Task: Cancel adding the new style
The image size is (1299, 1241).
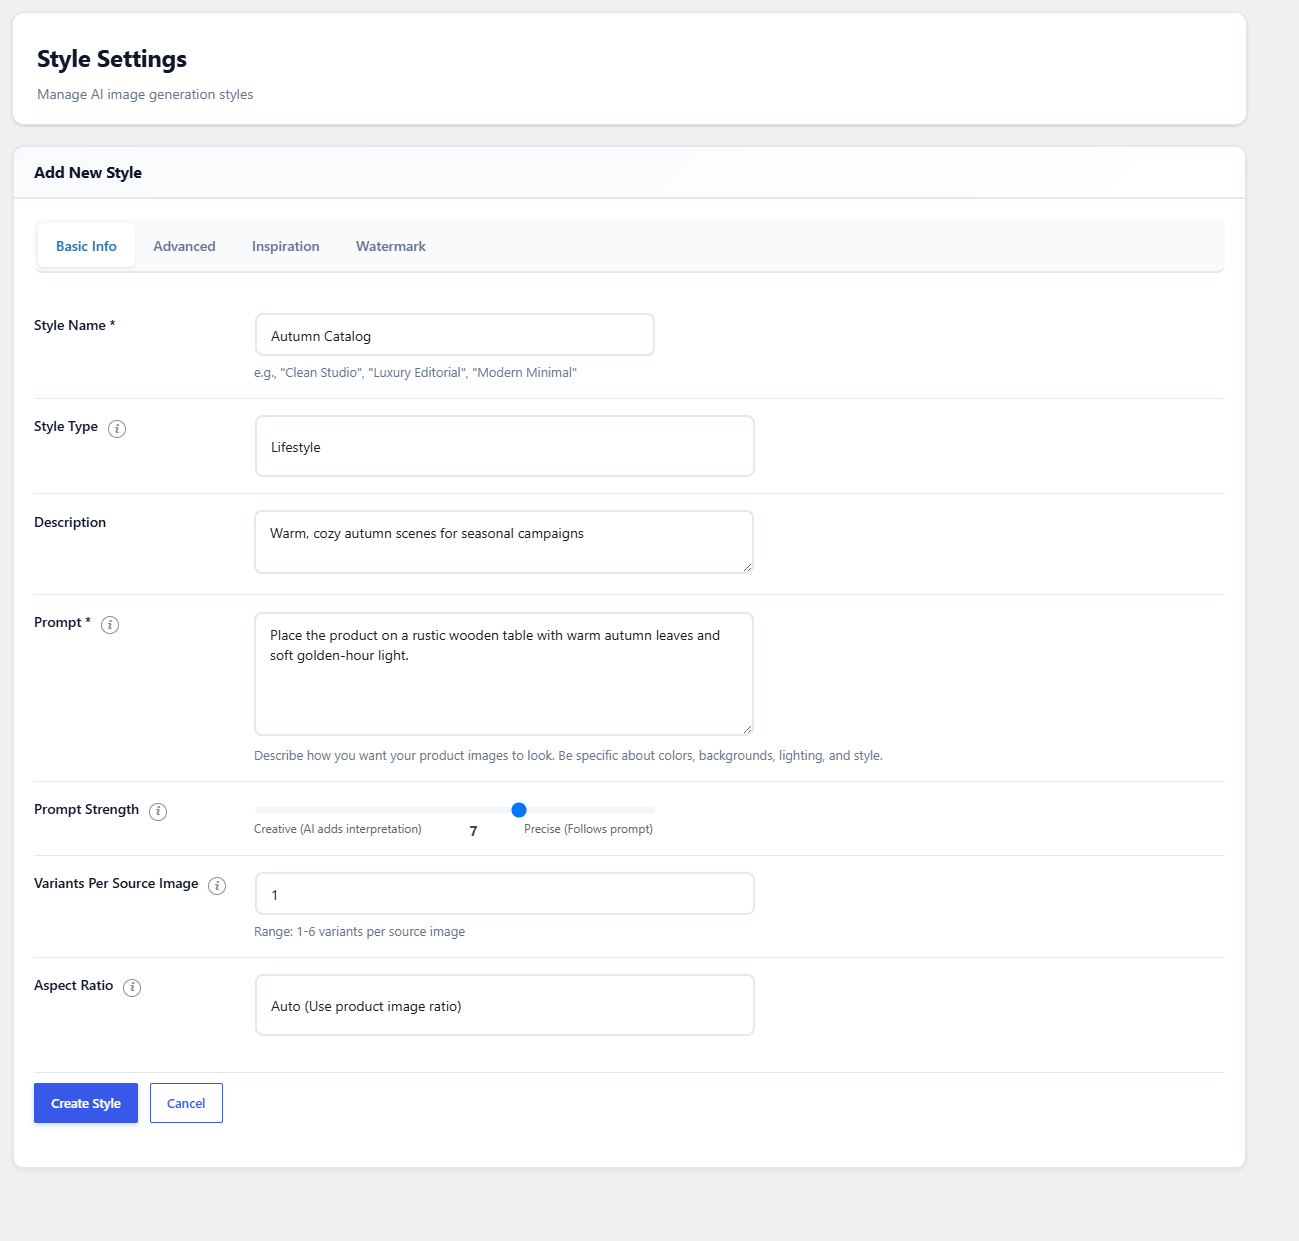Action: [x=186, y=1103]
